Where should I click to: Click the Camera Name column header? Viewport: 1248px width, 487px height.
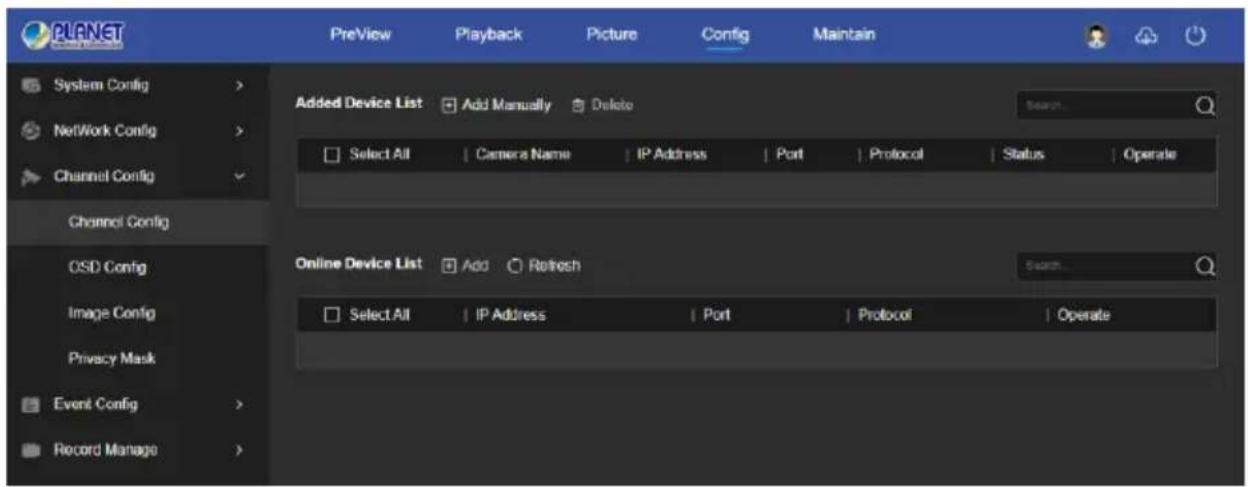524,155
